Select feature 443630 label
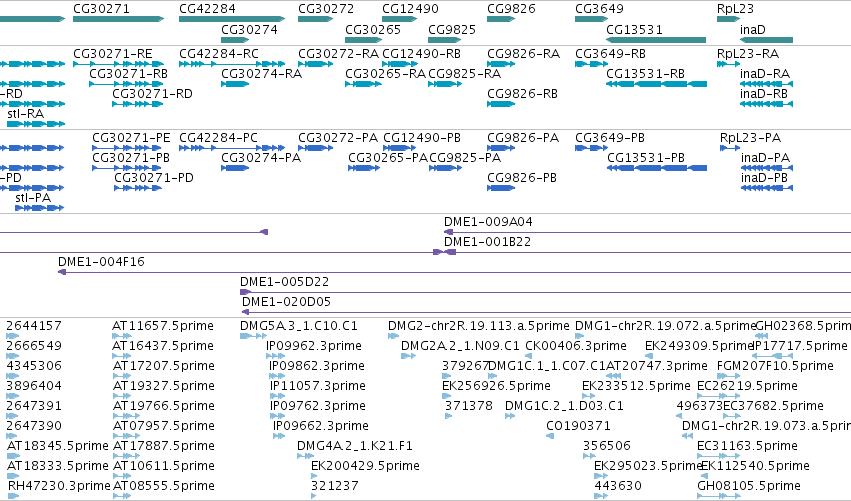Viewport: 851px width, 501px height. 618,486
